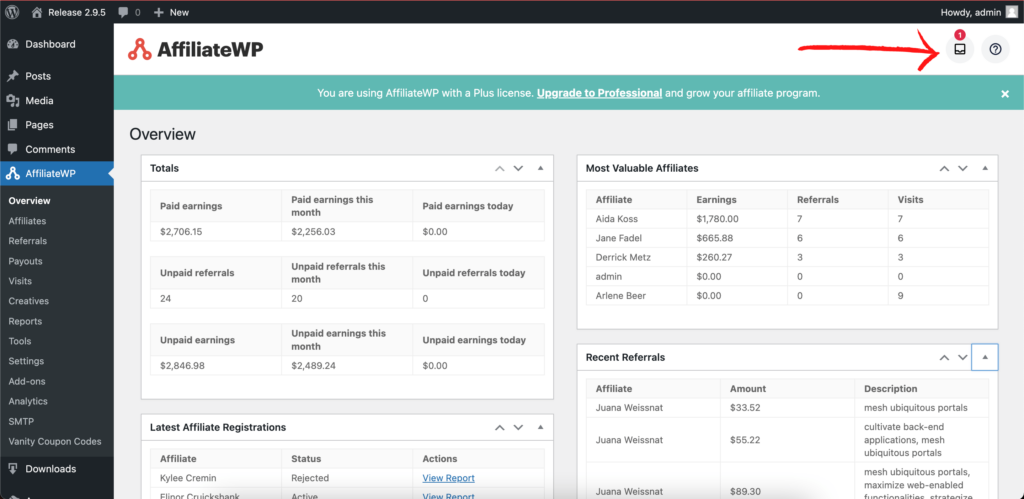Image resolution: width=1024 pixels, height=499 pixels.
Task: Click Totals panel title
Action: click(165, 168)
